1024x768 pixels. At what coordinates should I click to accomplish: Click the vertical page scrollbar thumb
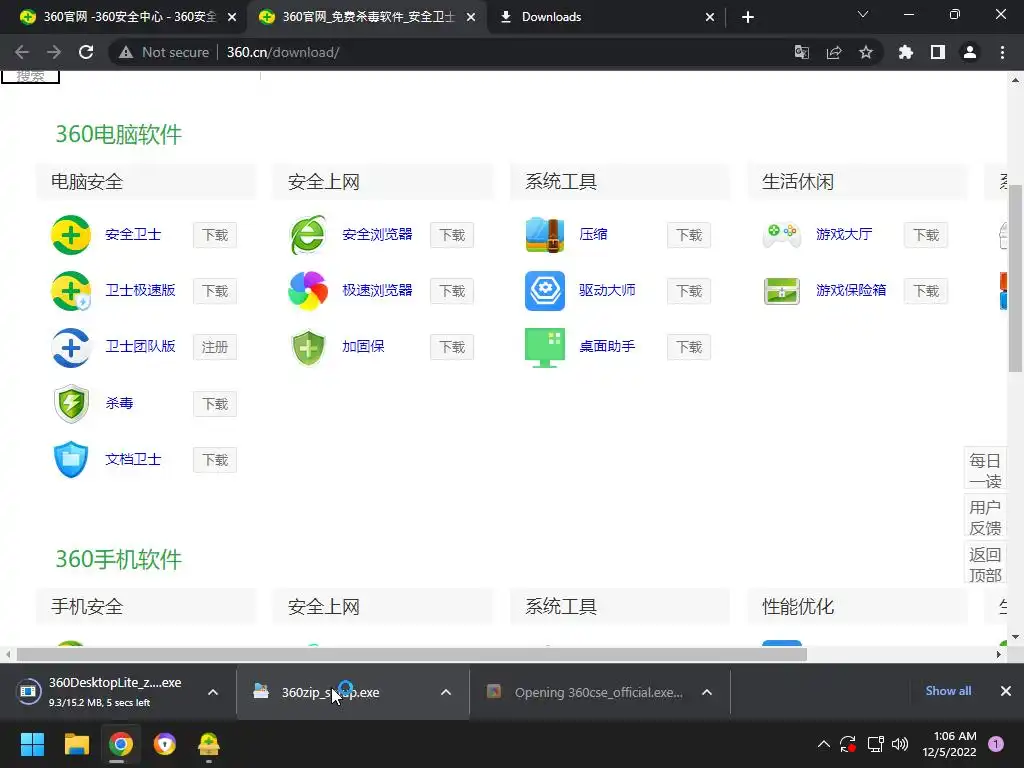[1015, 278]
